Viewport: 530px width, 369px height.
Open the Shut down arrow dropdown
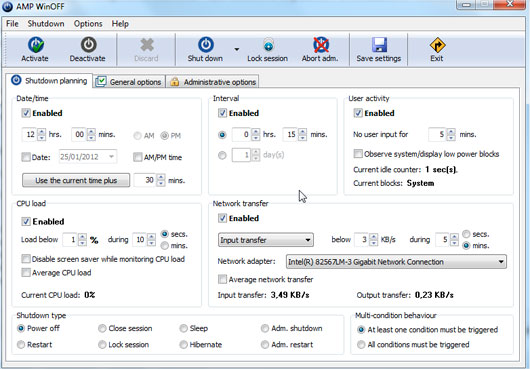(237, 49)
